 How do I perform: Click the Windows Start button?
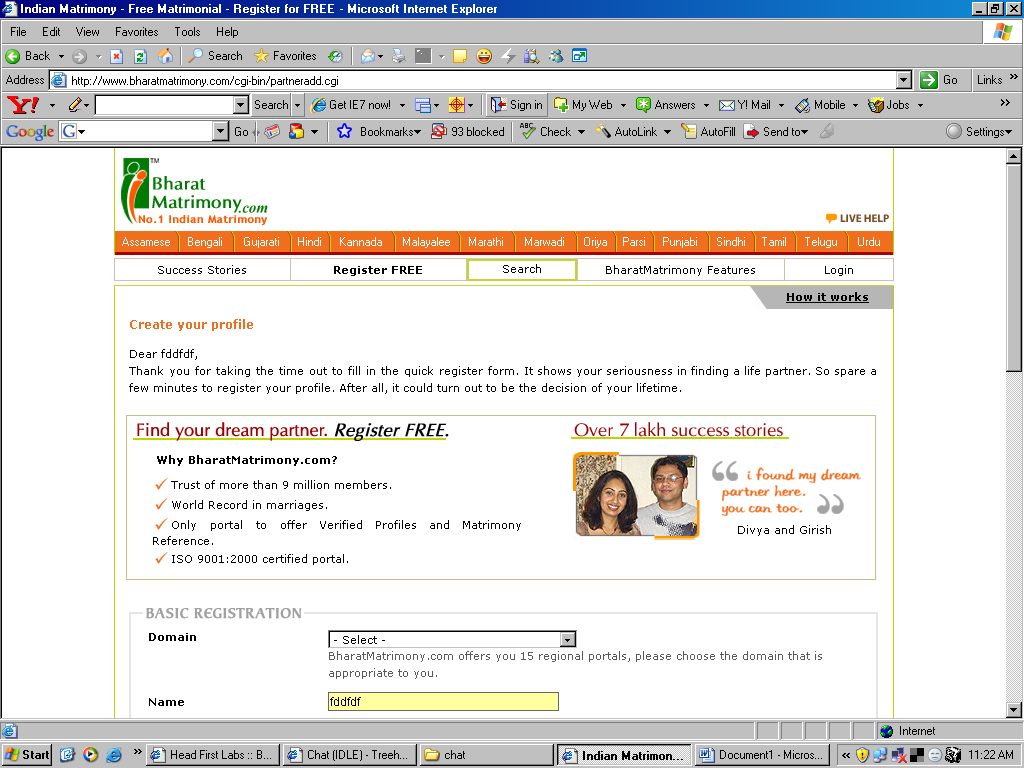27,755
